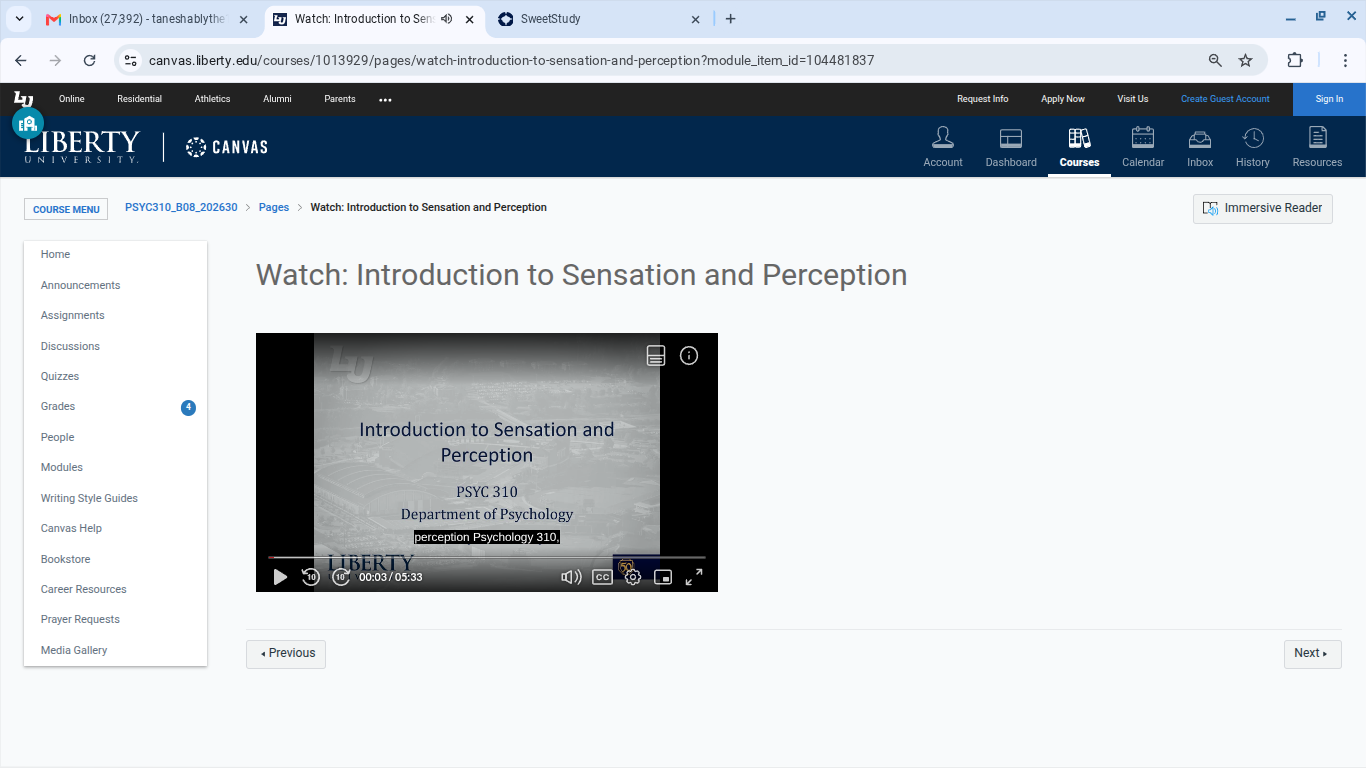Screen dimensions: 1366x768
Task: Switch to the Gmail Inbox tab
Action: point(148,19)
